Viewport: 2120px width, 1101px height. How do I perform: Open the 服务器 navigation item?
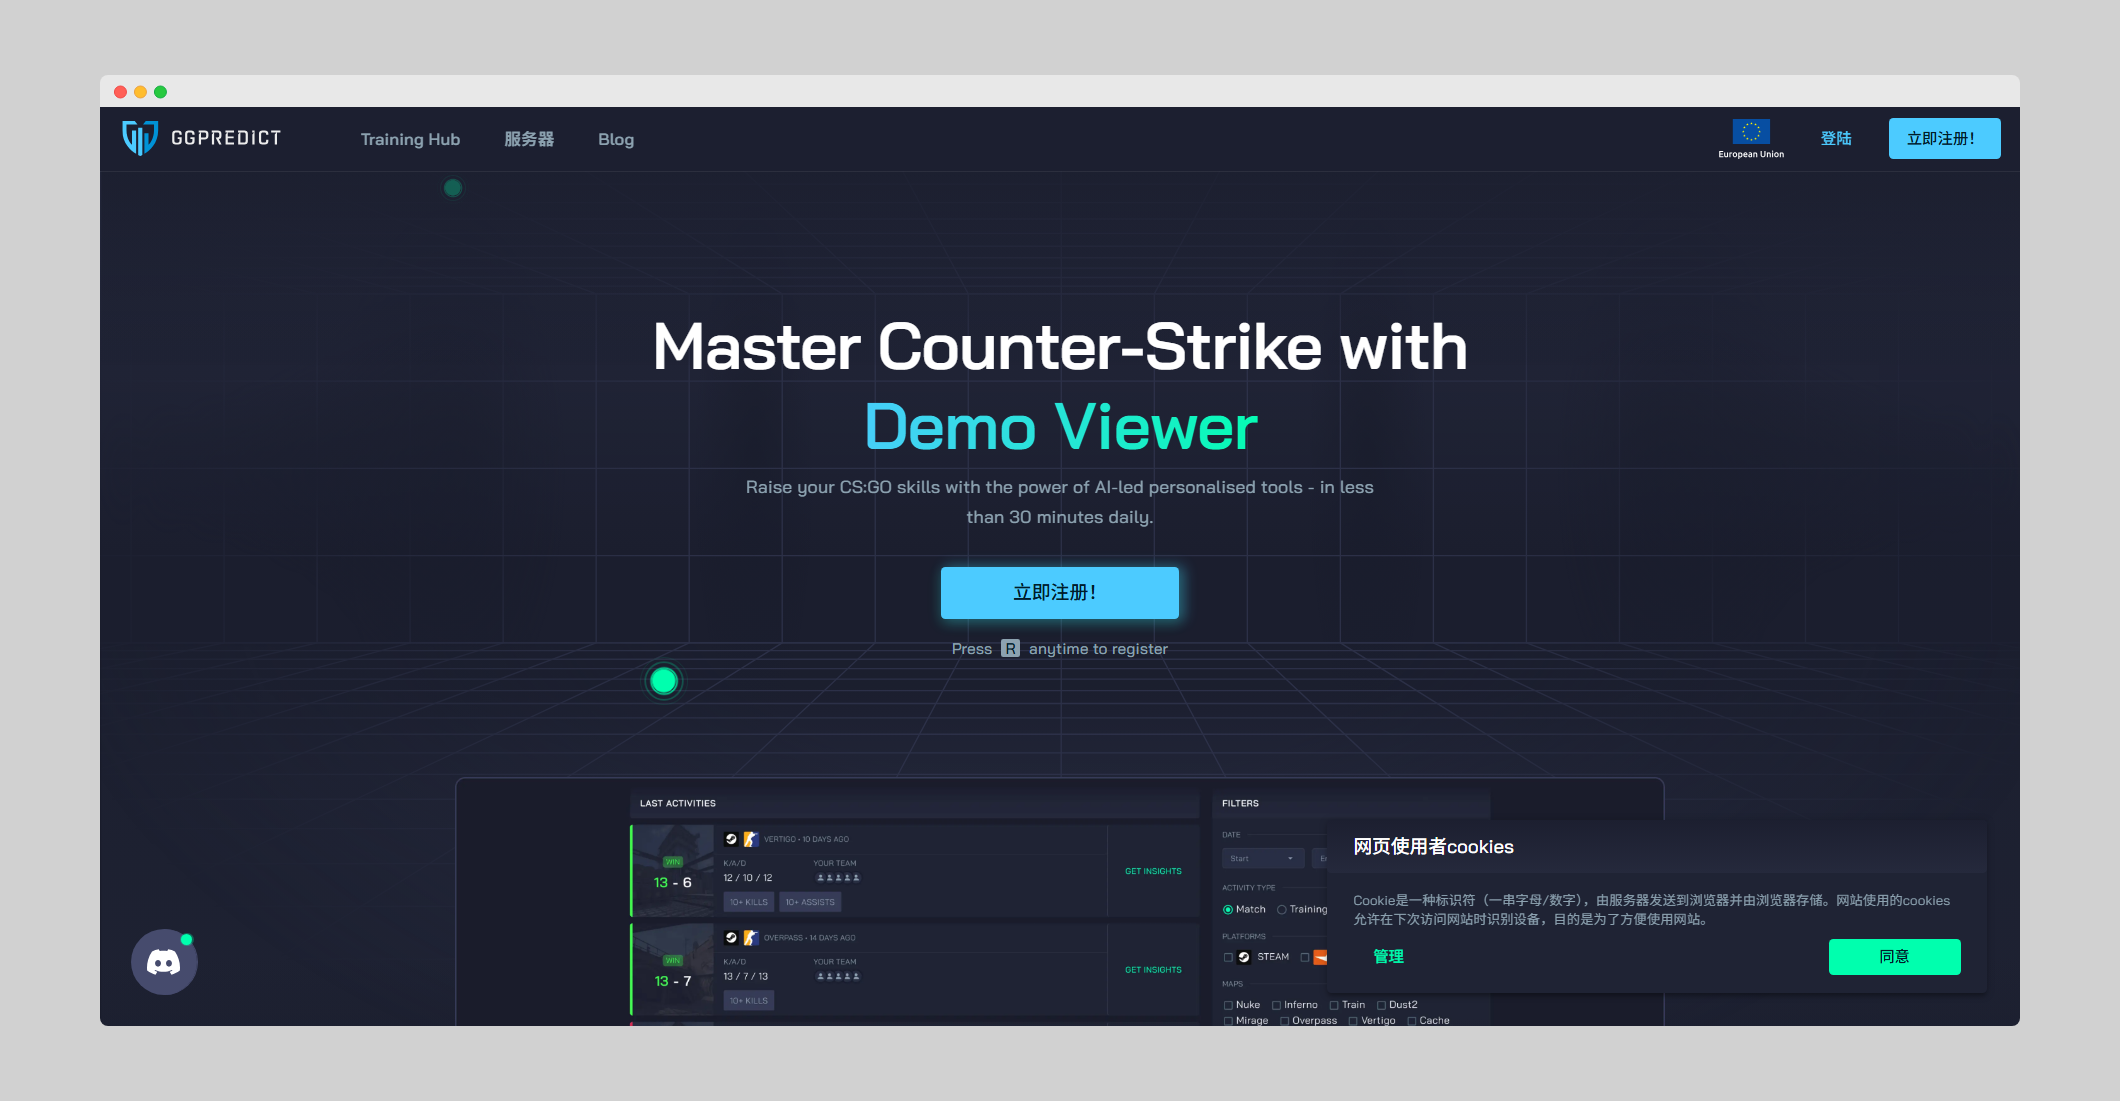coord(529,139)
